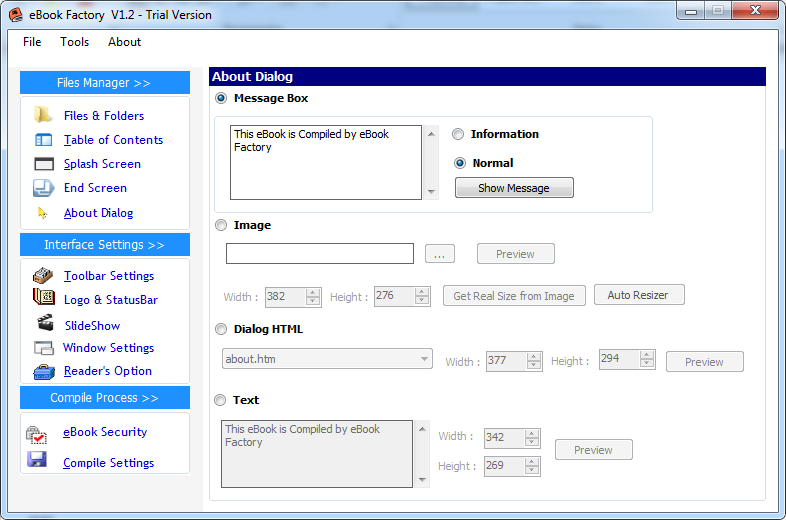Viewport: 786px width, 520px height.
Task: Click the About Dialog cursor icon
Action: click(43, 213)
